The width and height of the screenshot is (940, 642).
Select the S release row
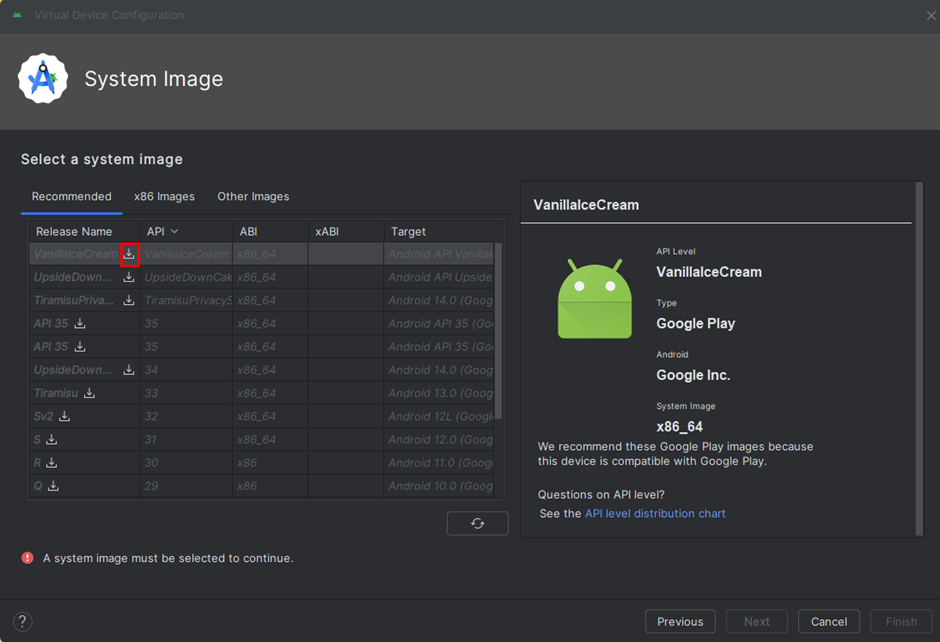261,439
